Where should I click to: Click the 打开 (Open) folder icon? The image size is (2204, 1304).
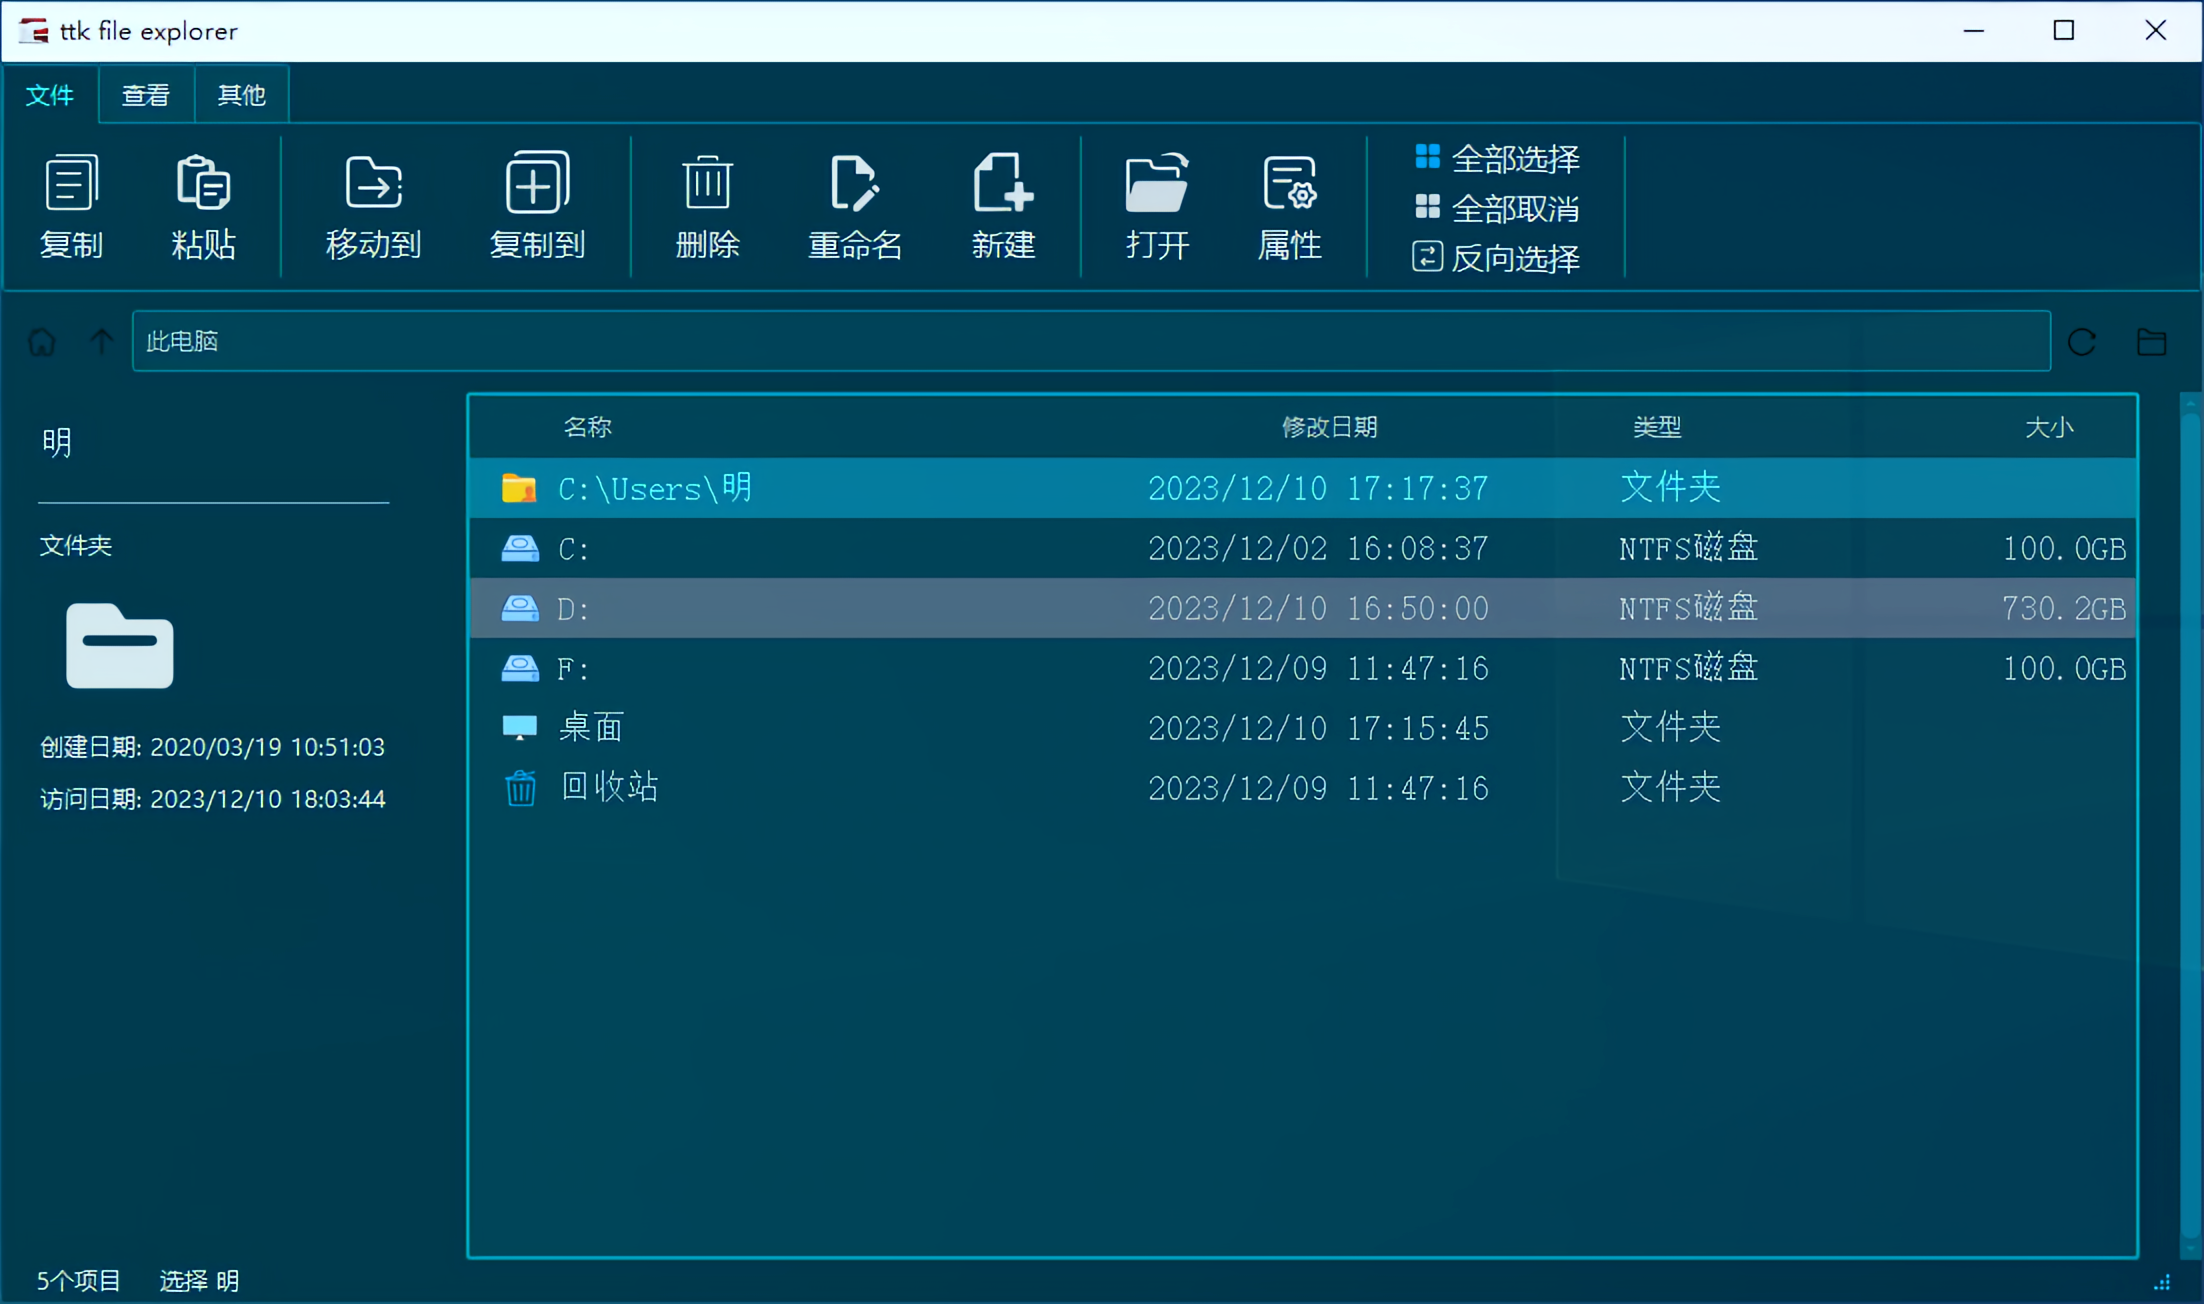(x=1157, y=184)
